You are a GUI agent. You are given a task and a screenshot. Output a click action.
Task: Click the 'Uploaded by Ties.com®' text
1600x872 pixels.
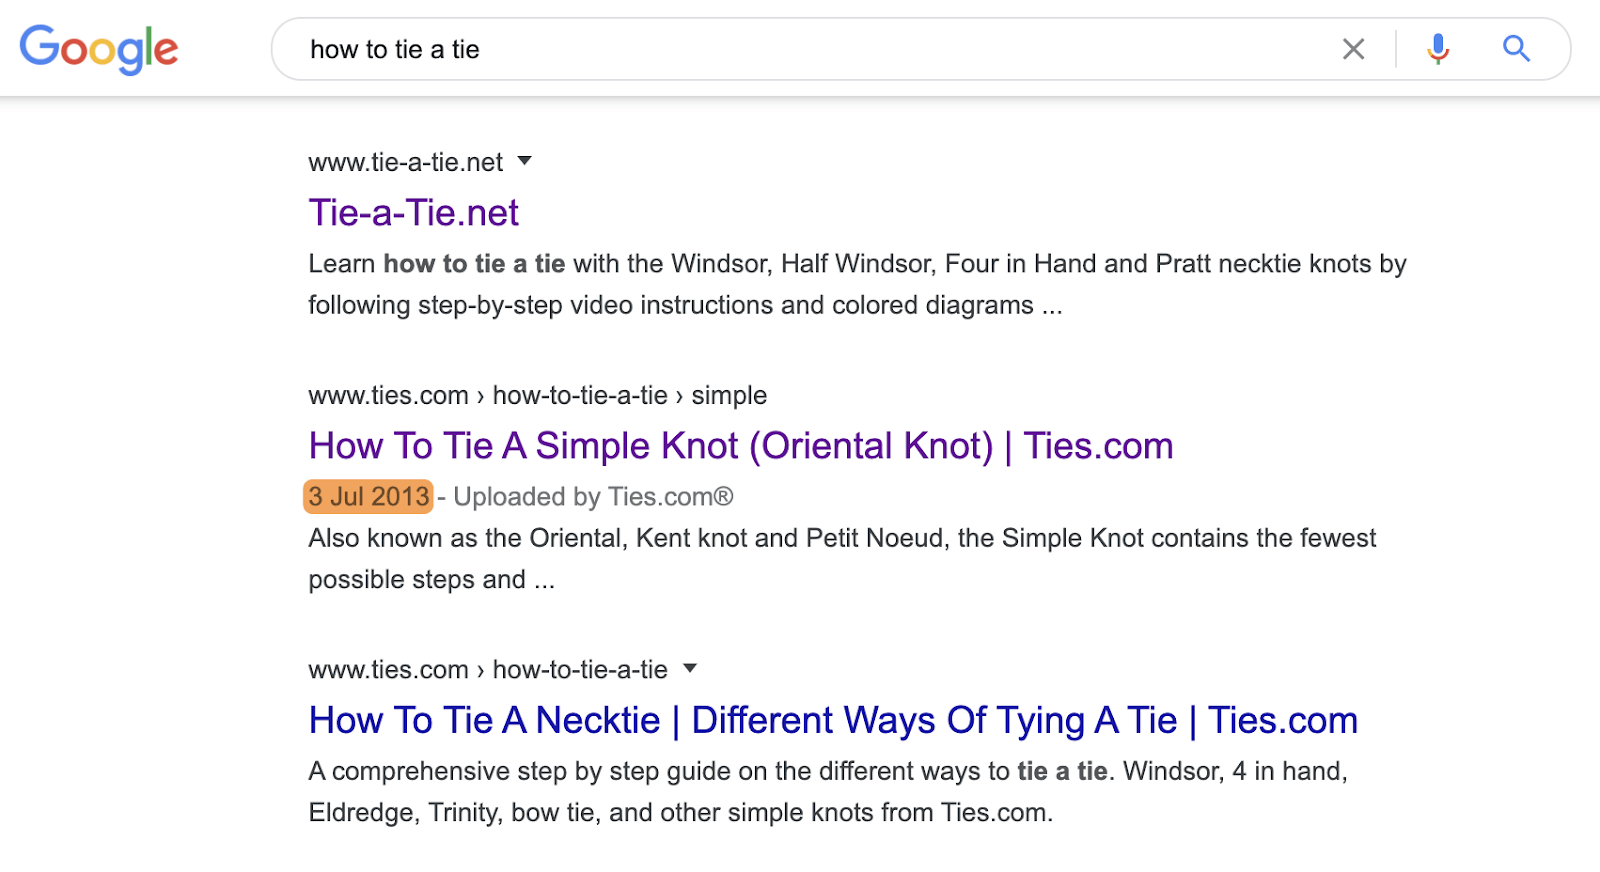[x=593, y=497]
